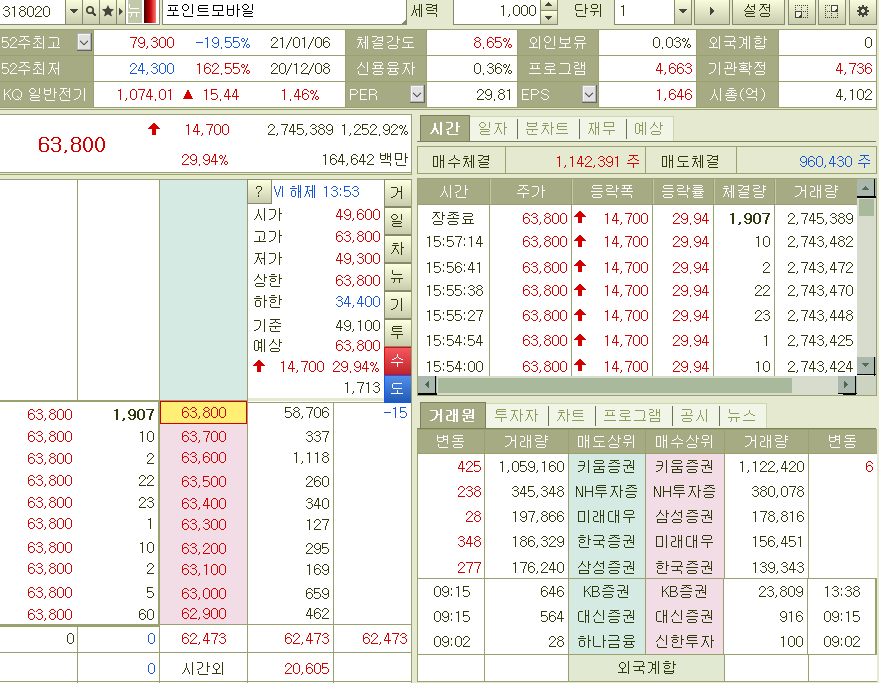The width and height of the screenshot is (879, 683).
Task: Switch to the 분차트 tab
Action: click(547, 129)
